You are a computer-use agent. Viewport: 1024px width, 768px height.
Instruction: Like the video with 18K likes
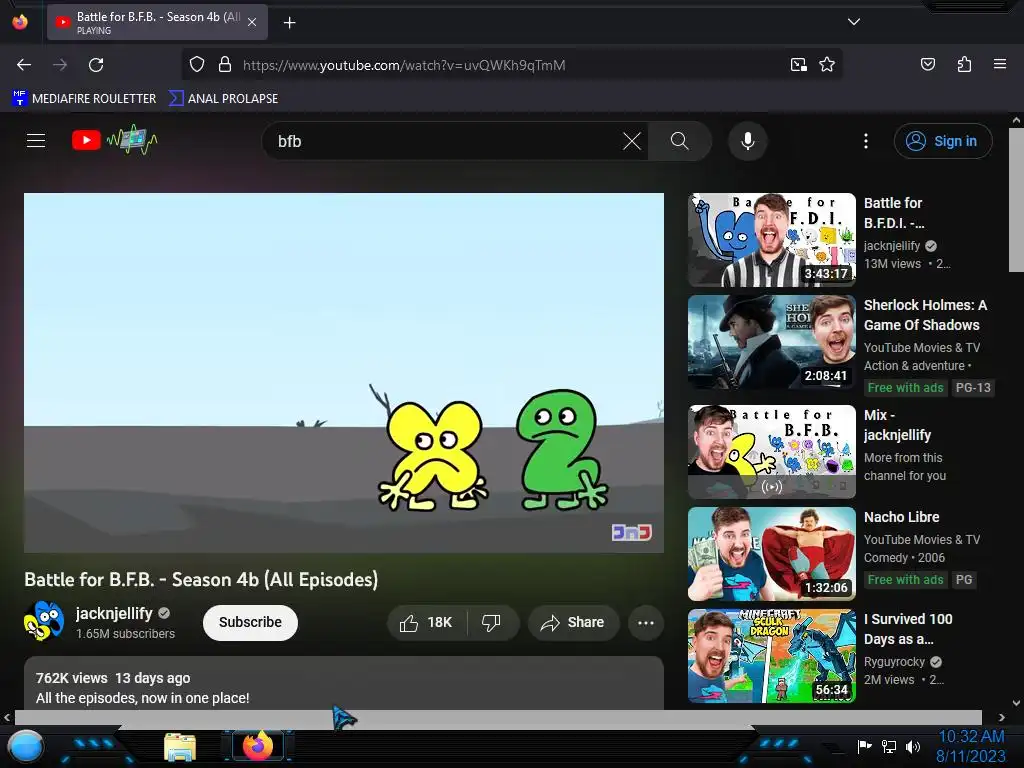click(x=427, y=623)
